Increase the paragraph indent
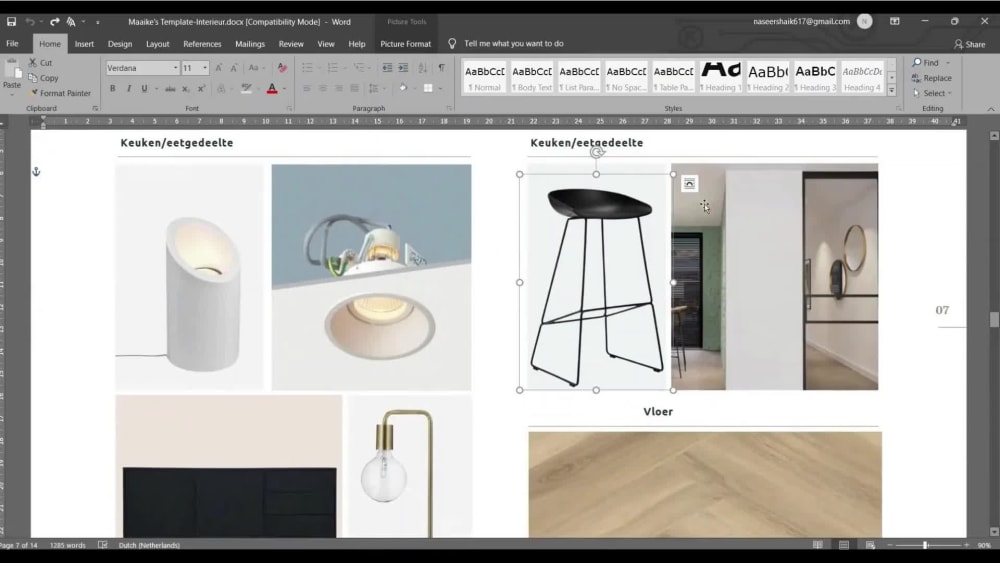 click(x=403, y=68)
